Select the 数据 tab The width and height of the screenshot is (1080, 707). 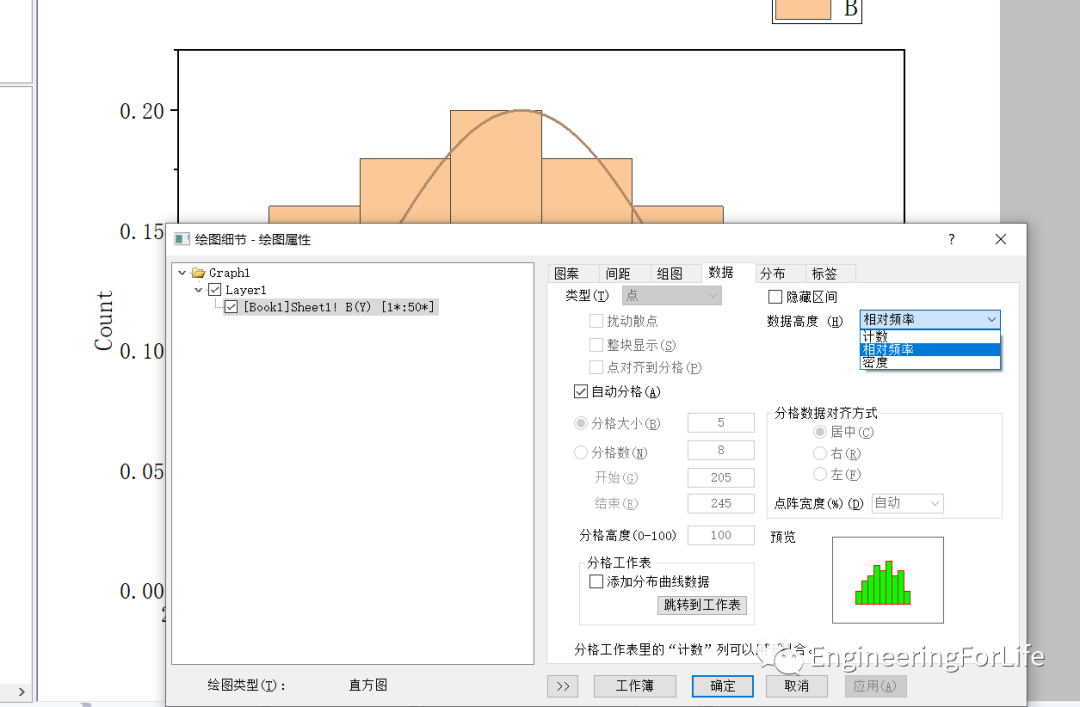pos(721,272)
